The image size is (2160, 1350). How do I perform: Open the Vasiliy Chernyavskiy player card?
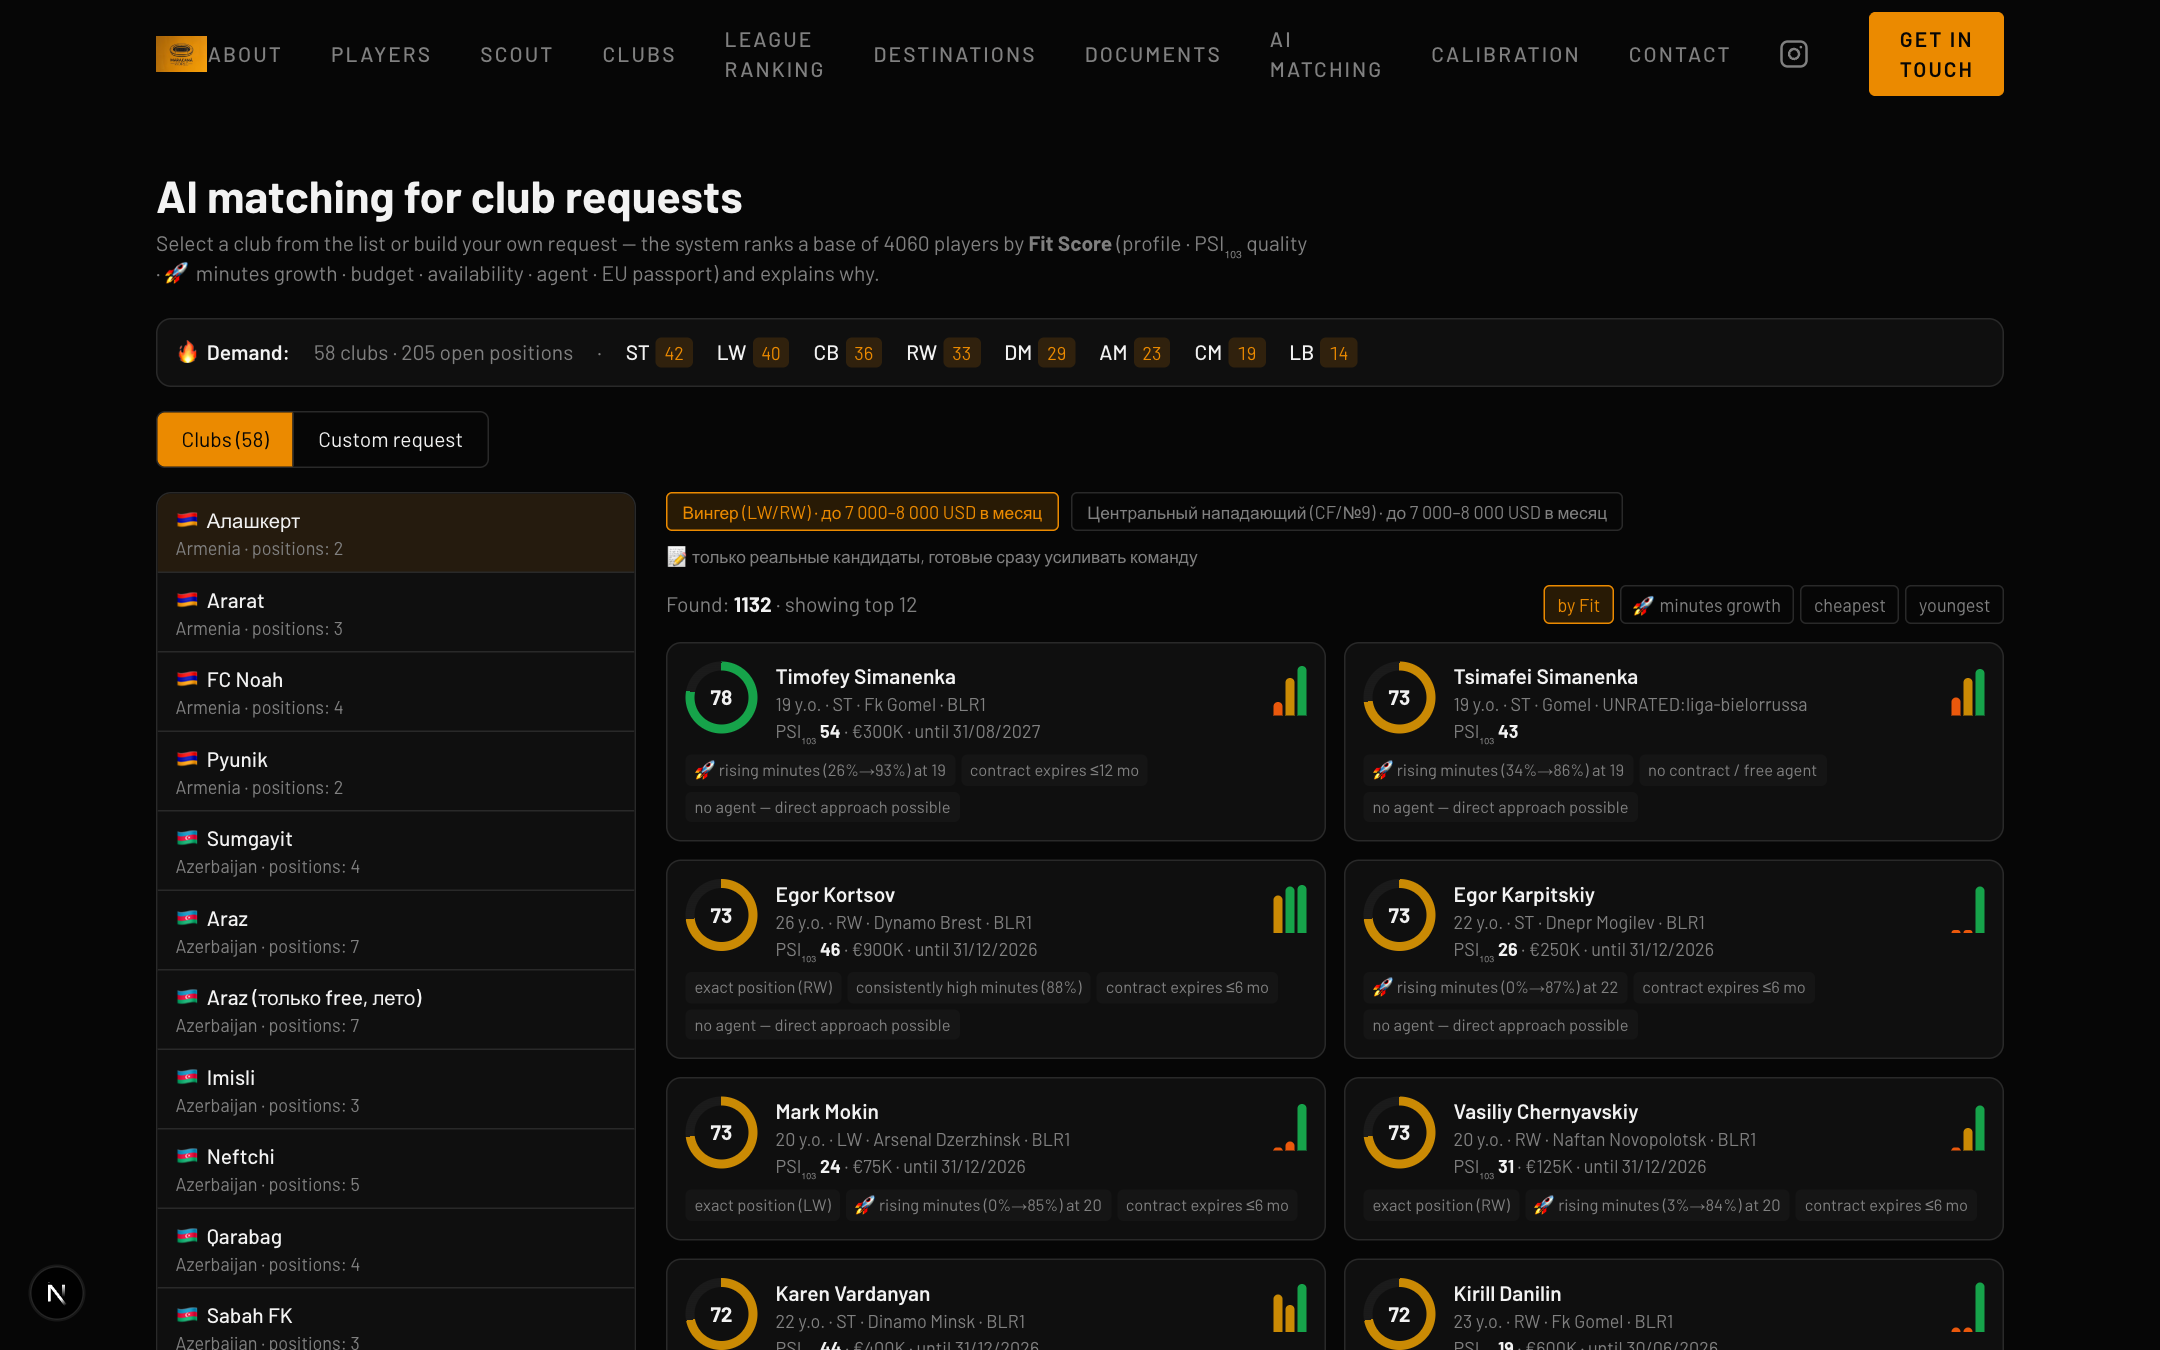pos(1674,1159)
